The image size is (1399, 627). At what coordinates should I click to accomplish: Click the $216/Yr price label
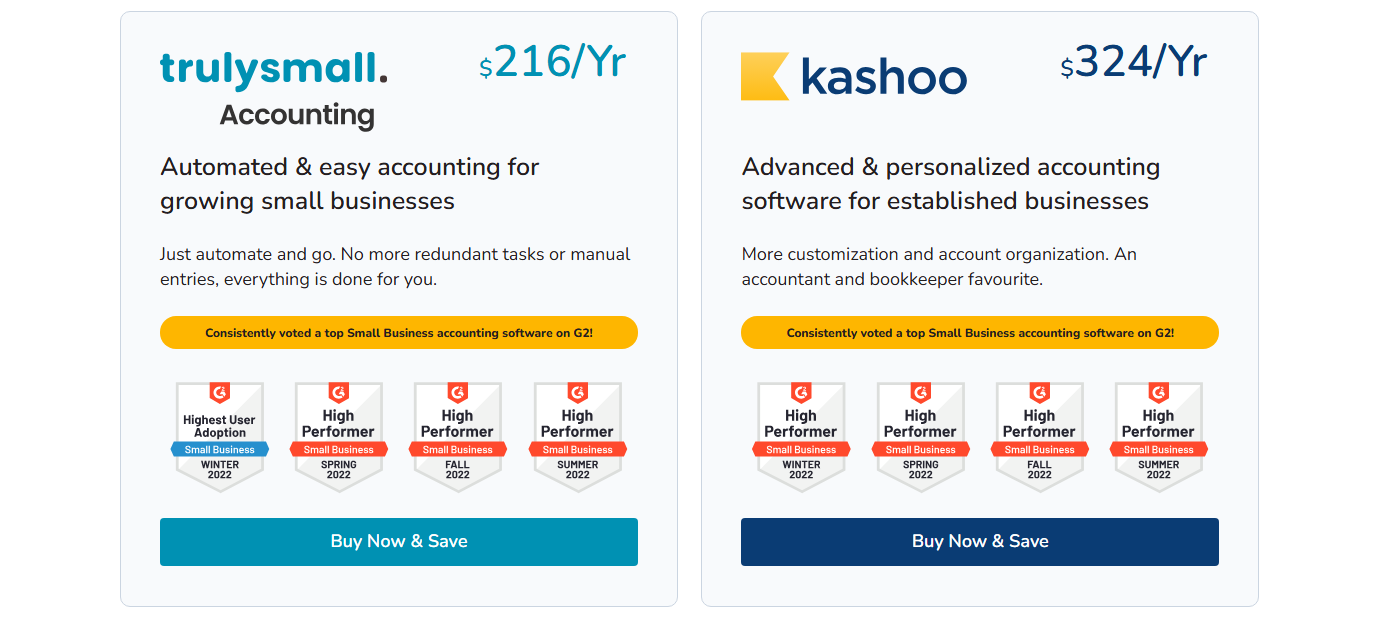tap(551, 61)
